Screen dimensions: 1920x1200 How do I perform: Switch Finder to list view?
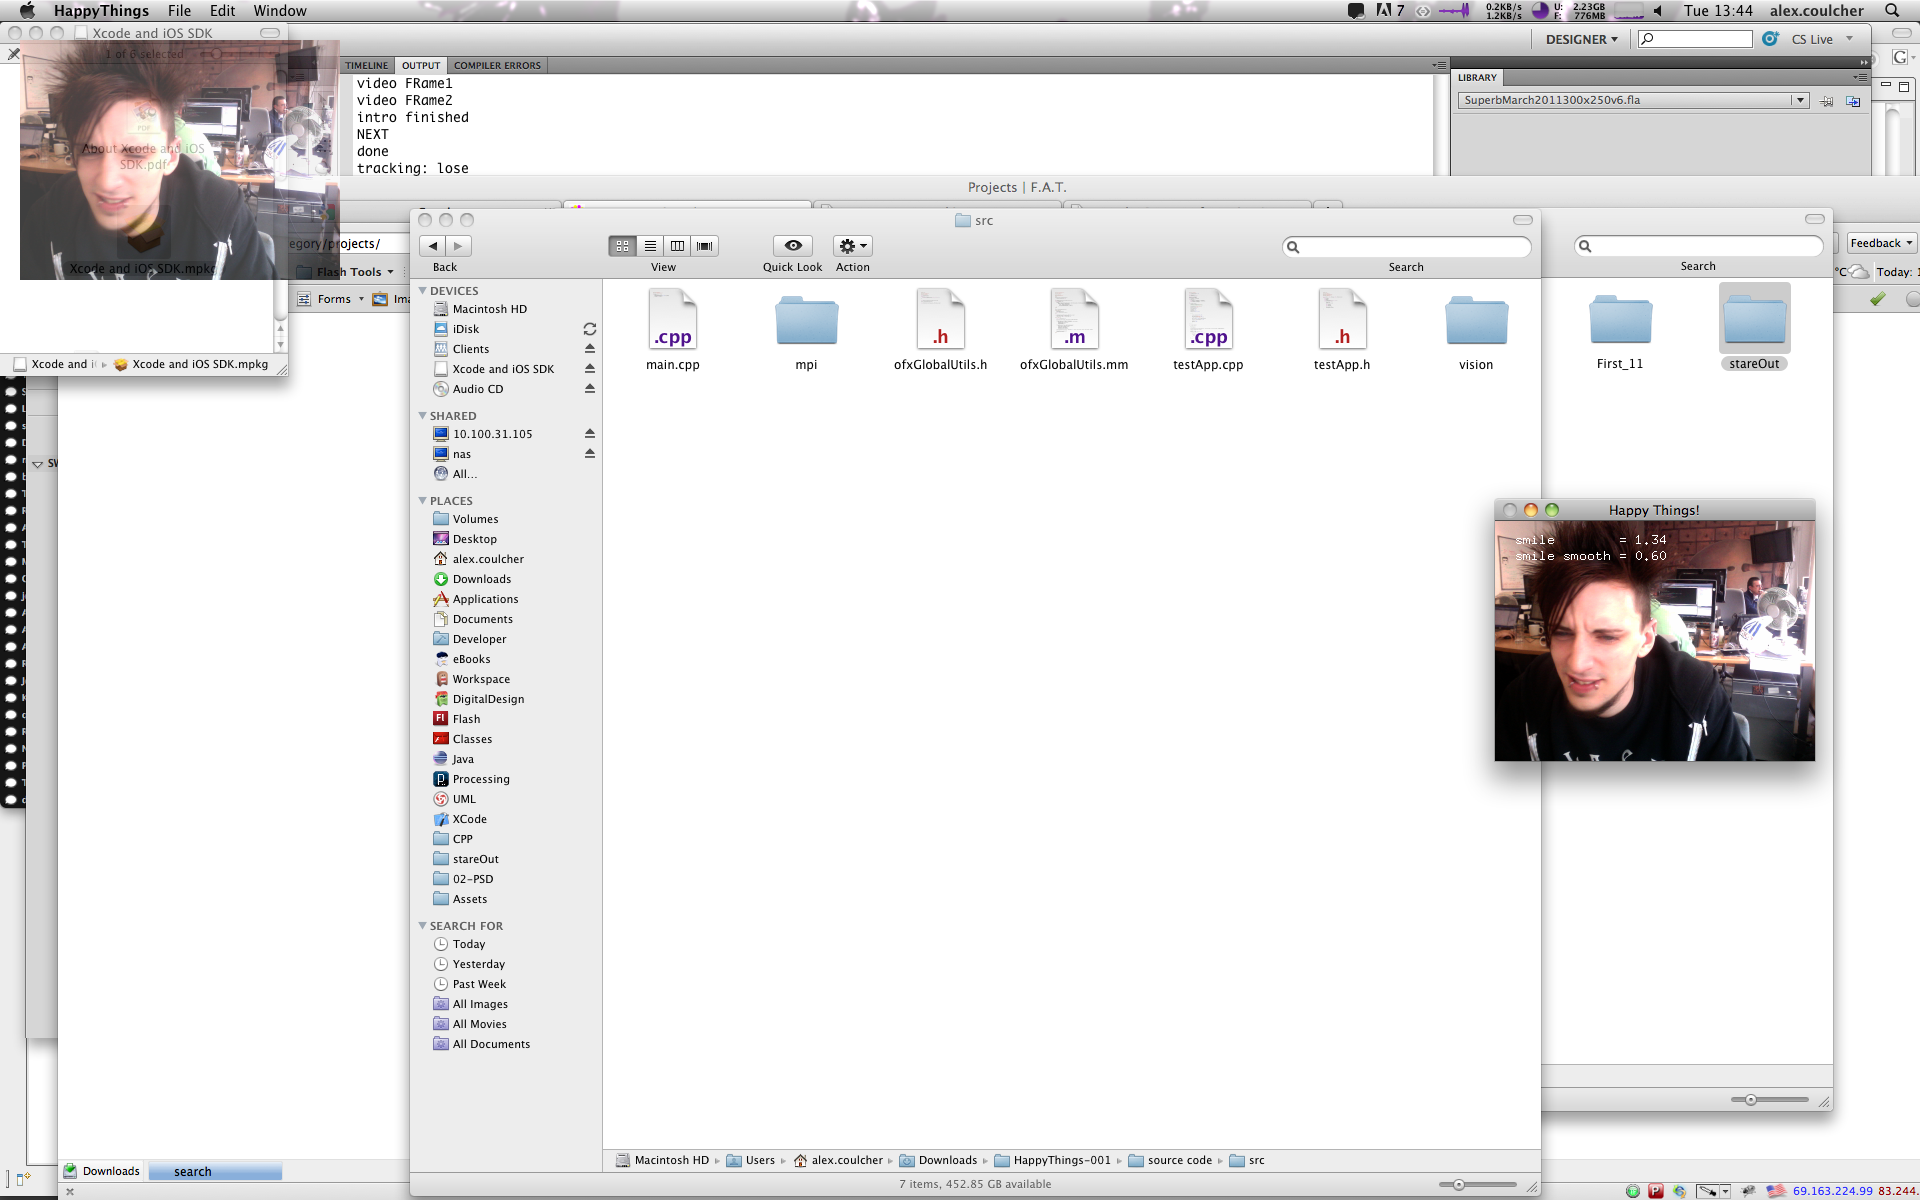650,246
